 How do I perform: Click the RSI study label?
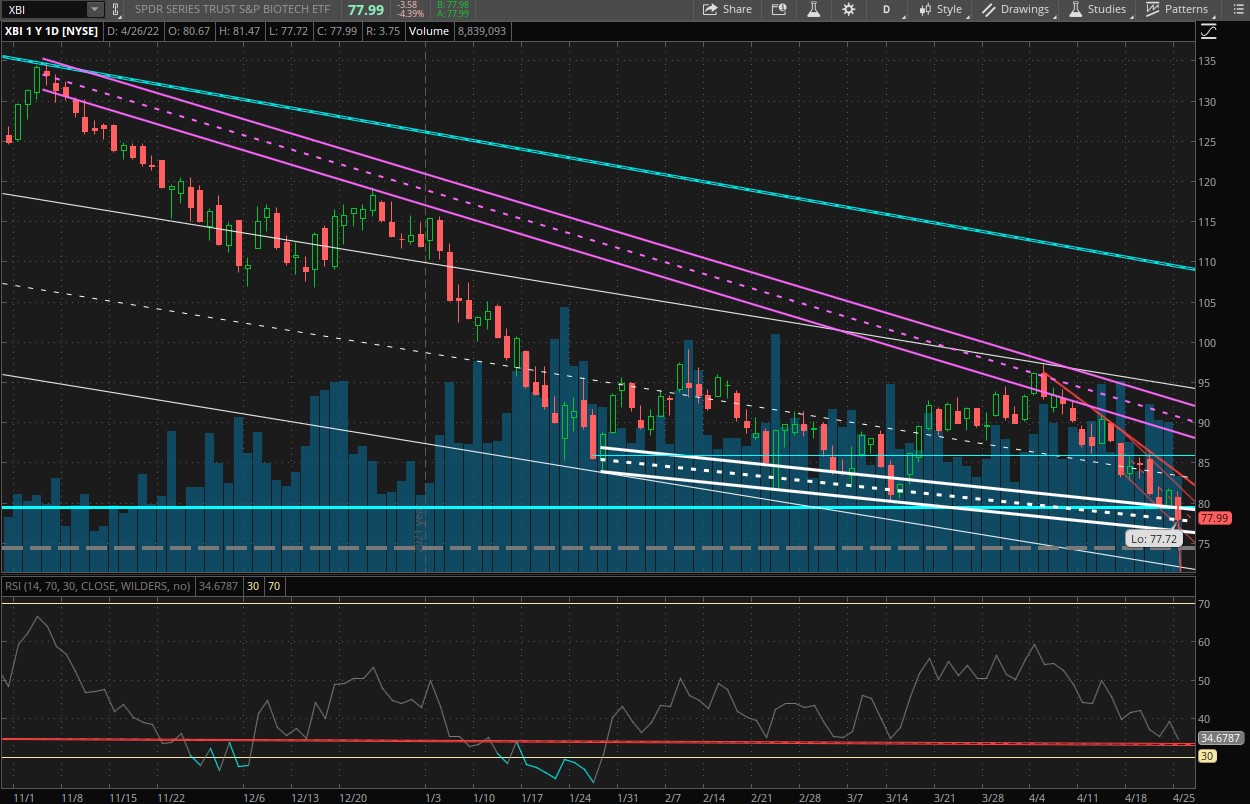point(98,586)
